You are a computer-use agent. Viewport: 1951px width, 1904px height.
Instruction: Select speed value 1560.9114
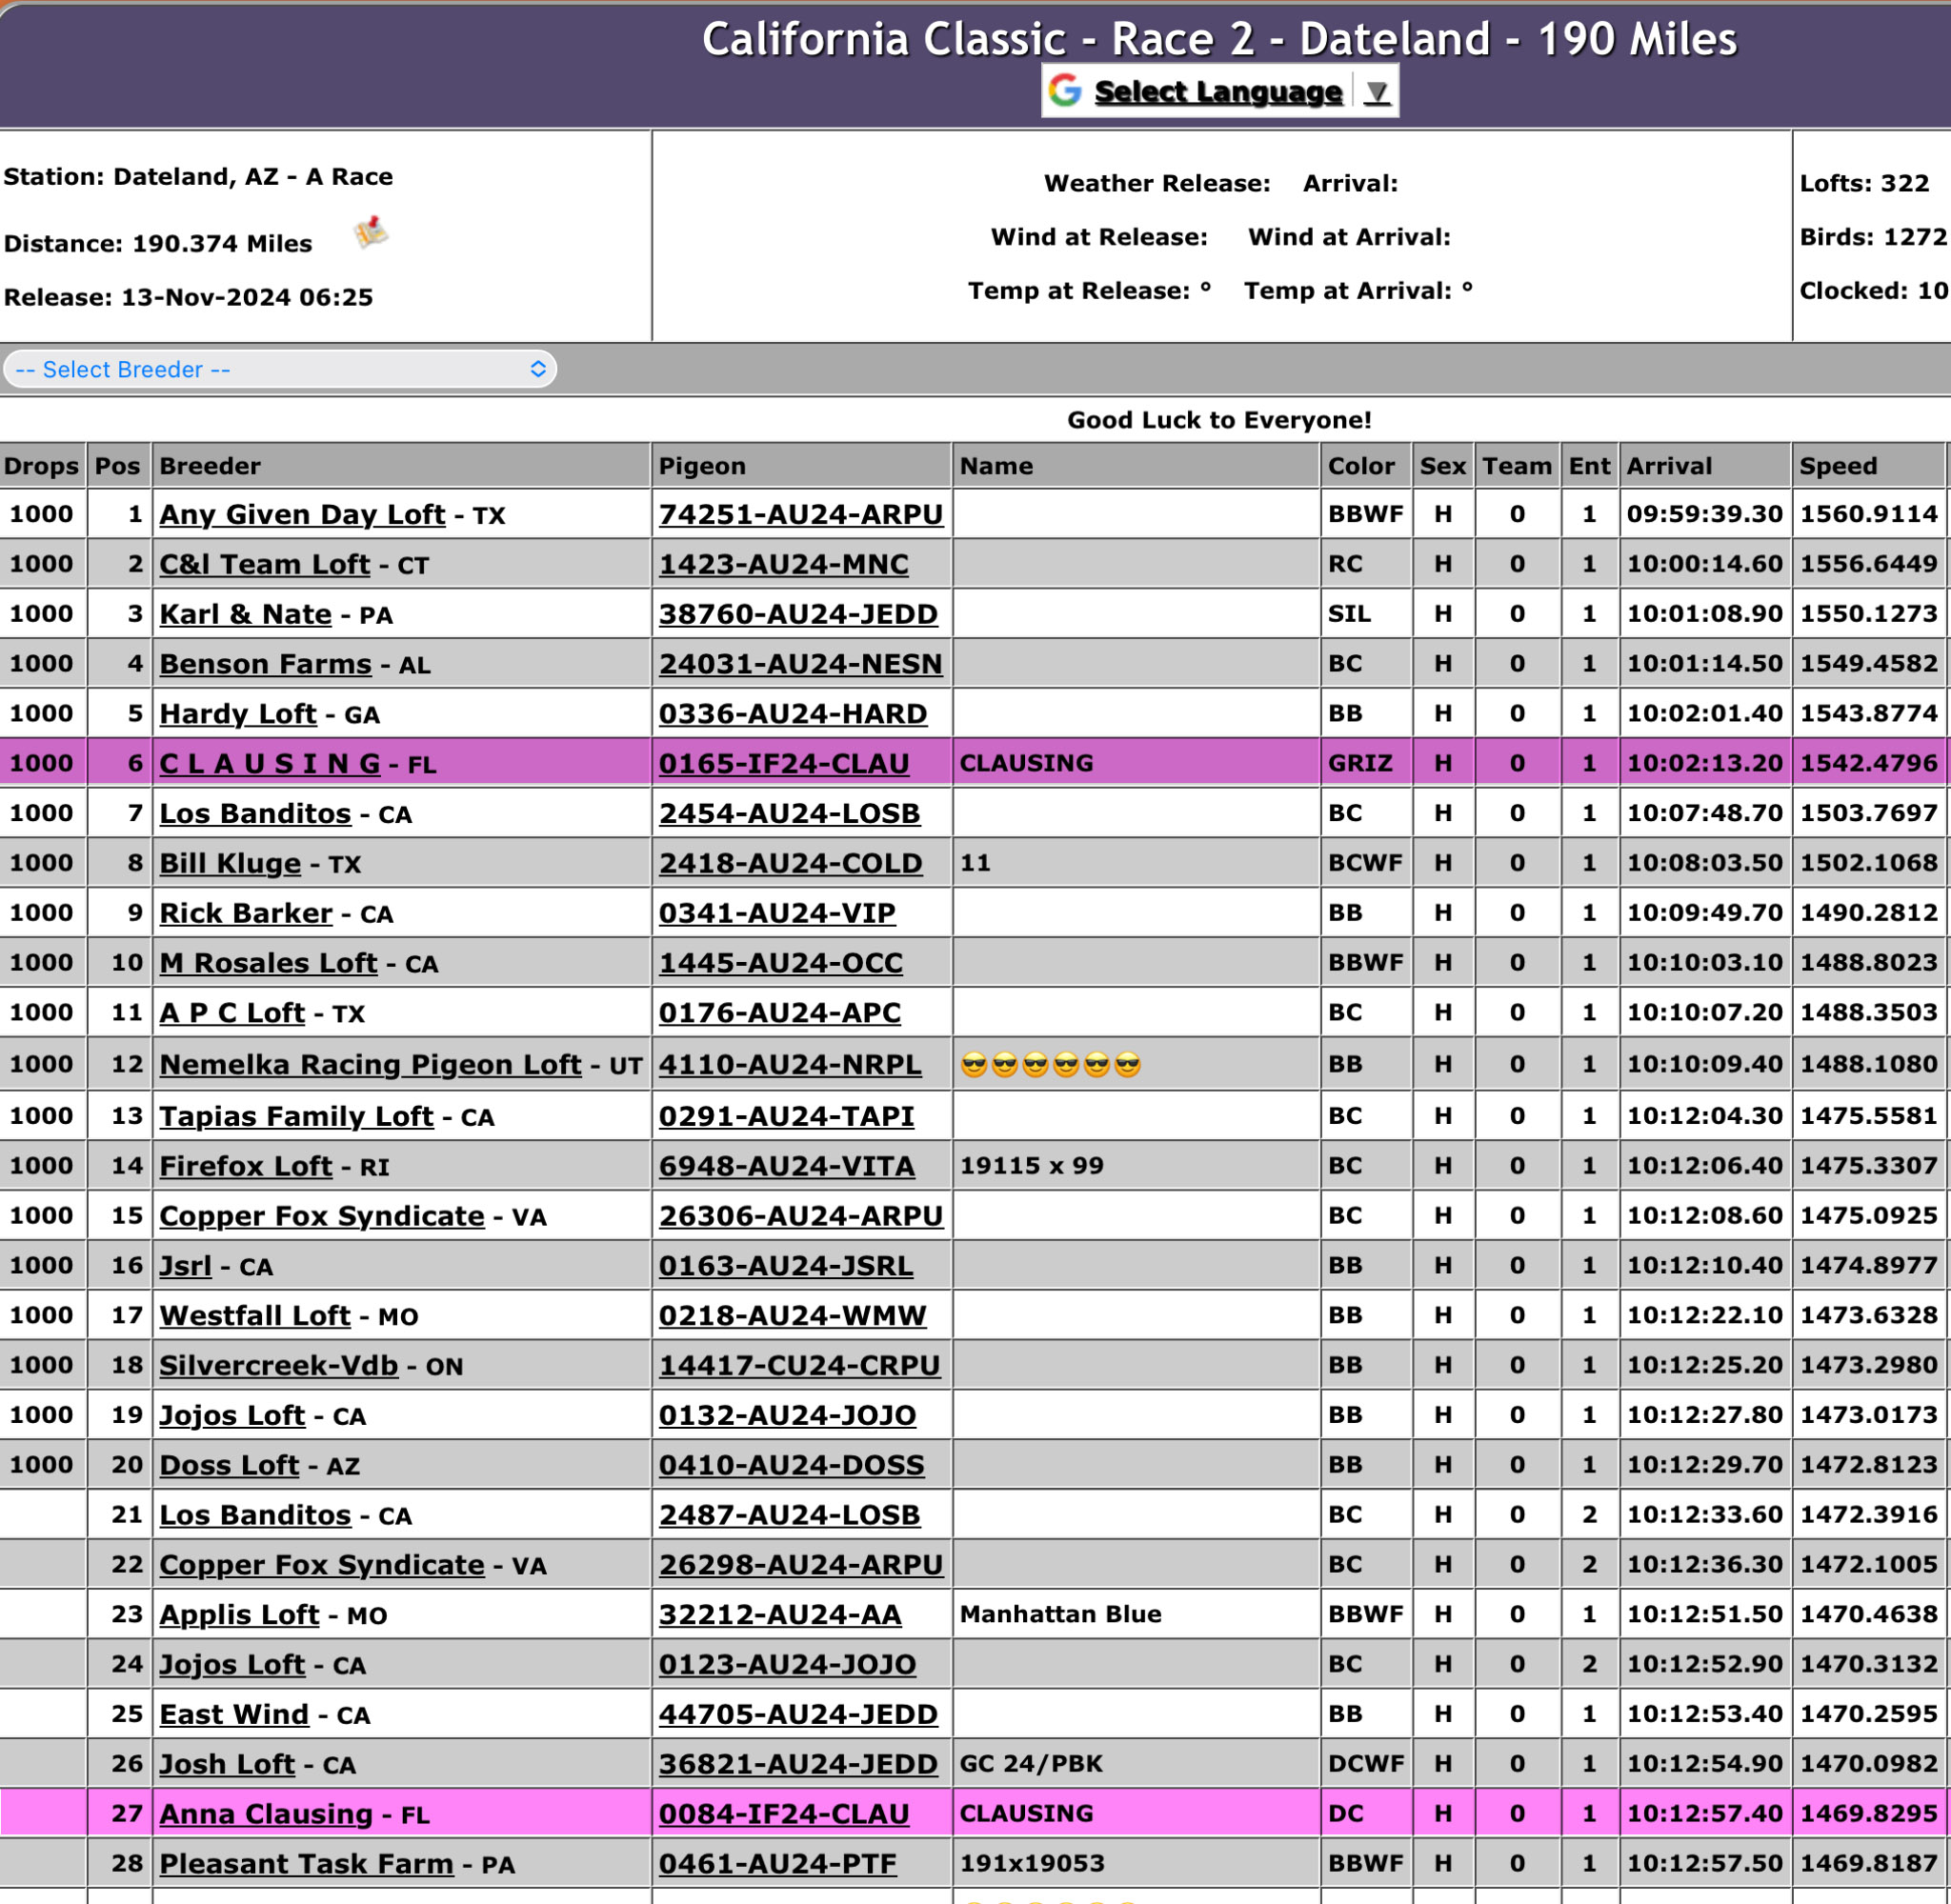[x=1869, y=514]
